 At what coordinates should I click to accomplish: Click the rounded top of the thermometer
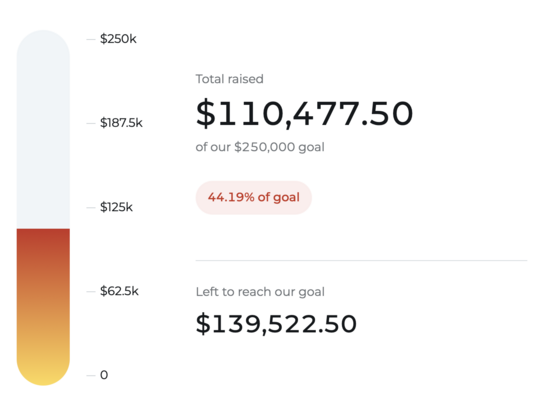pos(43,42)
